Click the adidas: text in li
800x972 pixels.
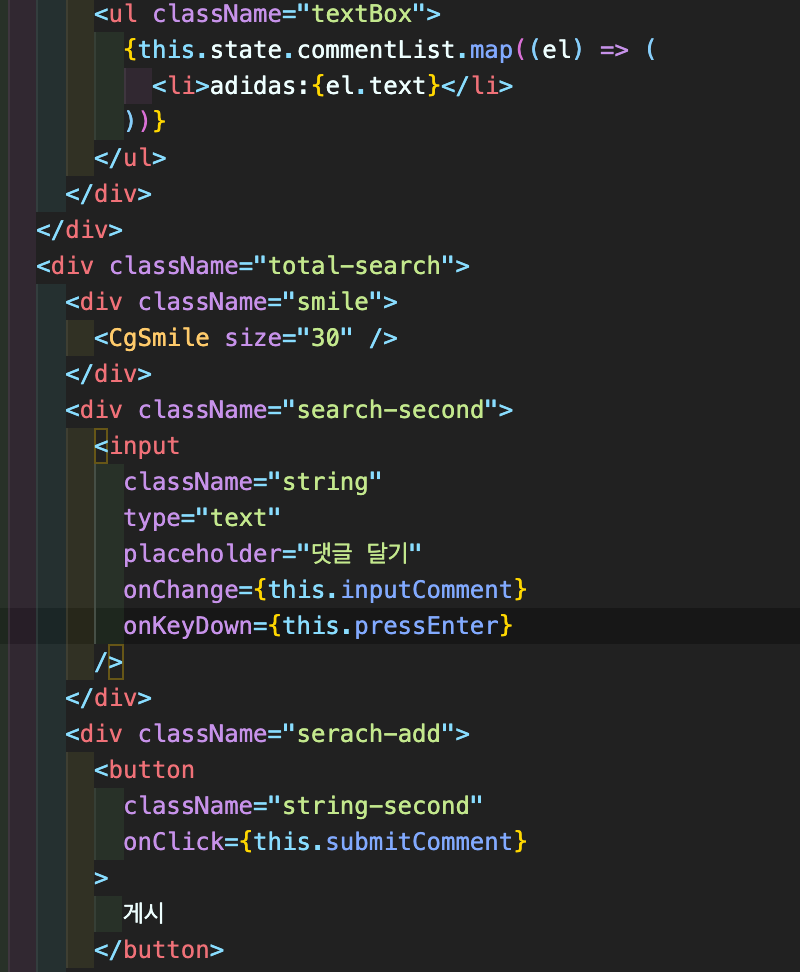260,86
